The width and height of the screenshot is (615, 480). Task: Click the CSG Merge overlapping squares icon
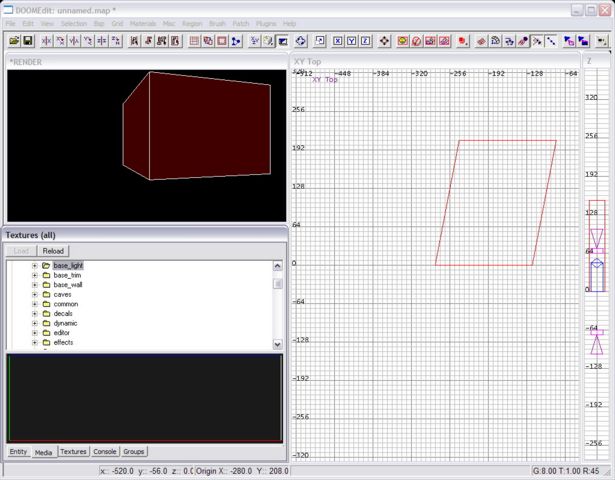tap(208, 41)
